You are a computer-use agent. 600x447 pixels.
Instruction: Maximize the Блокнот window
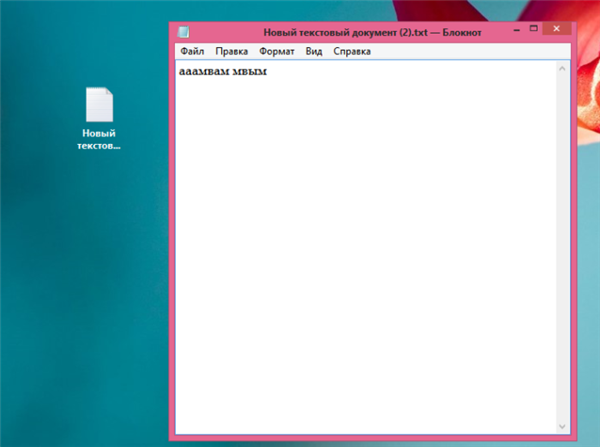[533, 28]
